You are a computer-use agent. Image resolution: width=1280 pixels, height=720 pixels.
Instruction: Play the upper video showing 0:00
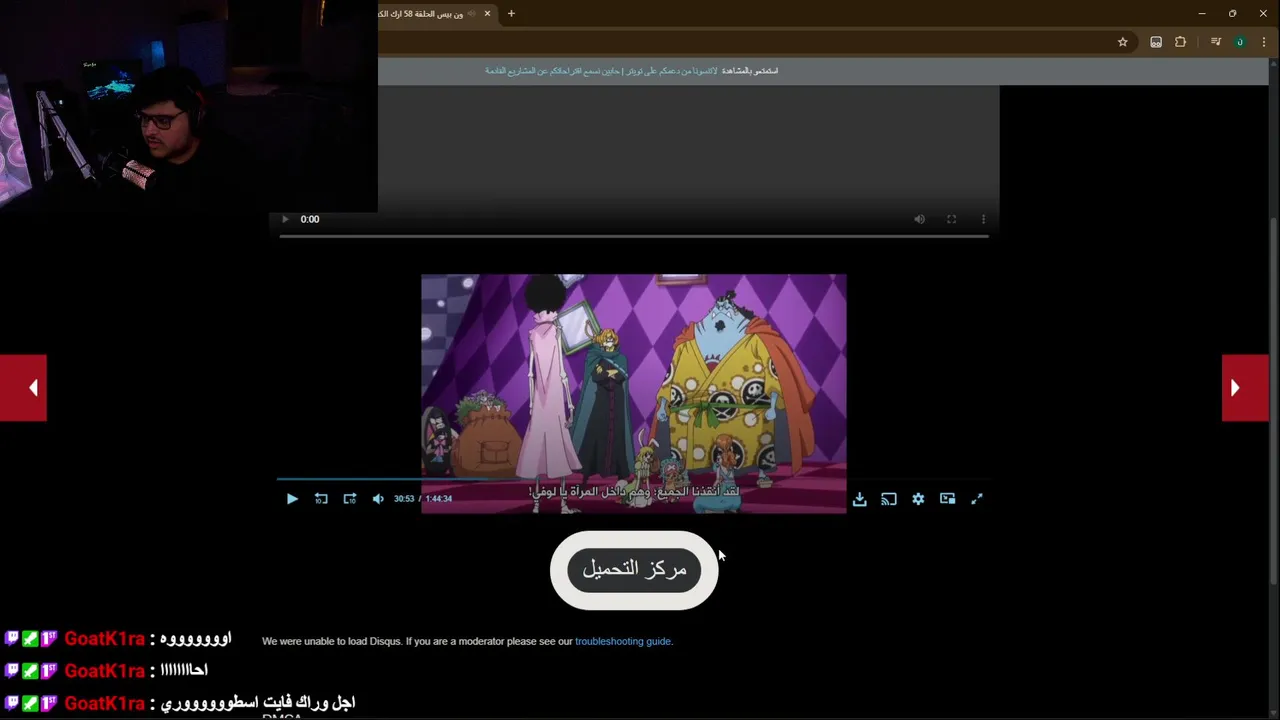point(285,219)
